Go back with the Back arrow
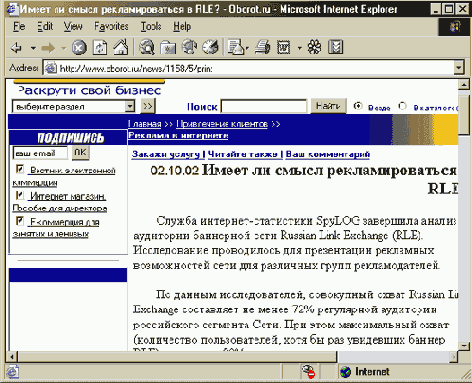The image size is (472, 383). pyautogui.click(x=16, y=48)
